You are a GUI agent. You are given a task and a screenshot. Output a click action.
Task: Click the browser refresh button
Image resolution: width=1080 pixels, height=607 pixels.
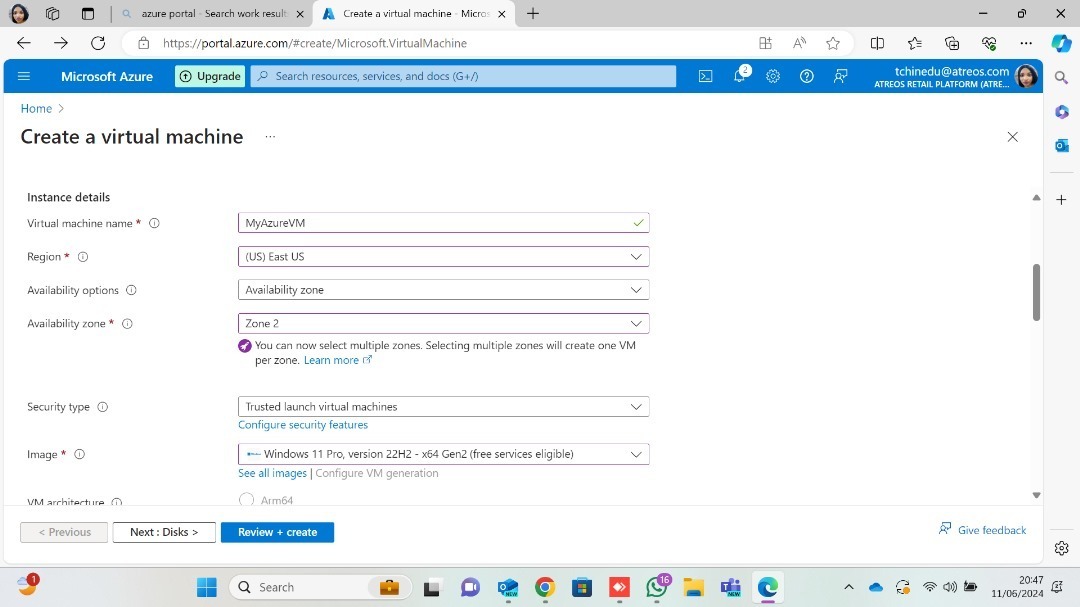click(x=98, y=43)
